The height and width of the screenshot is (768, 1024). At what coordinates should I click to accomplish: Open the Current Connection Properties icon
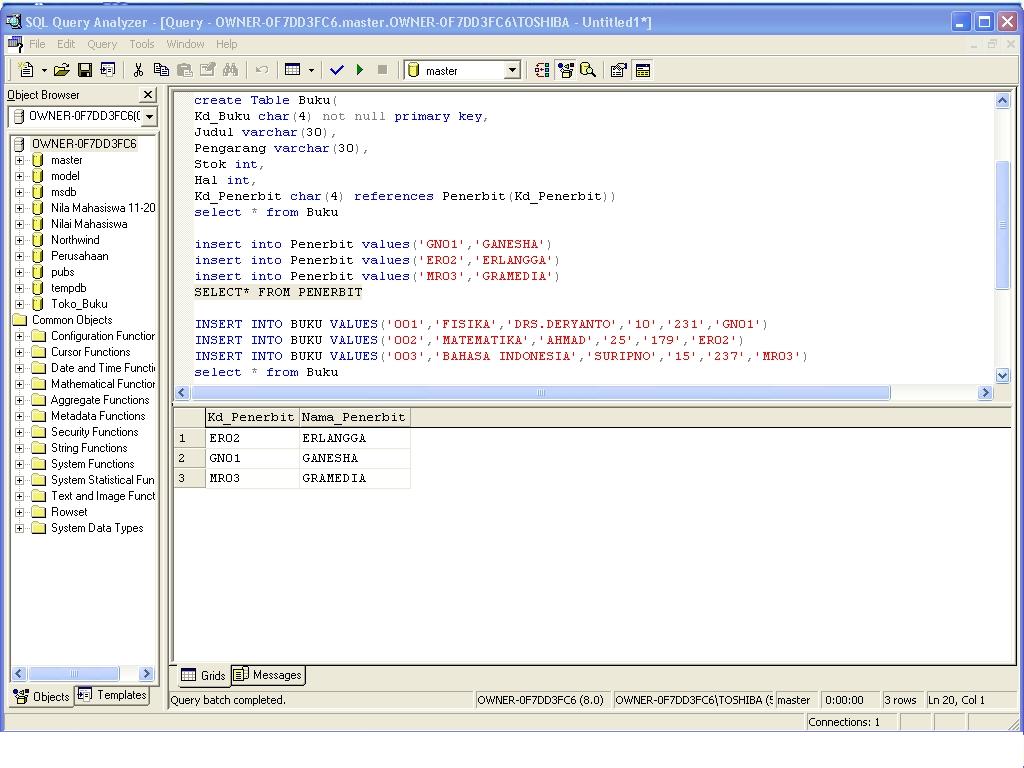[x=618, y=70]
